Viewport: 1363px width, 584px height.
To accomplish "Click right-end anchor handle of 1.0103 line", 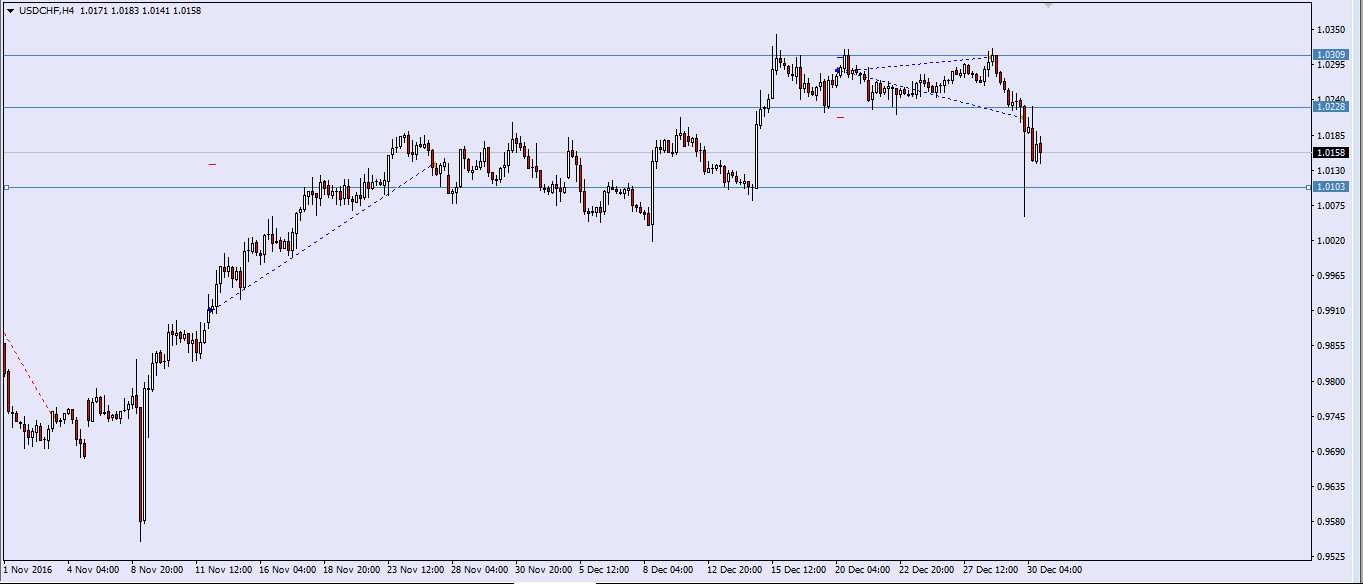I will pos(1309,187).
